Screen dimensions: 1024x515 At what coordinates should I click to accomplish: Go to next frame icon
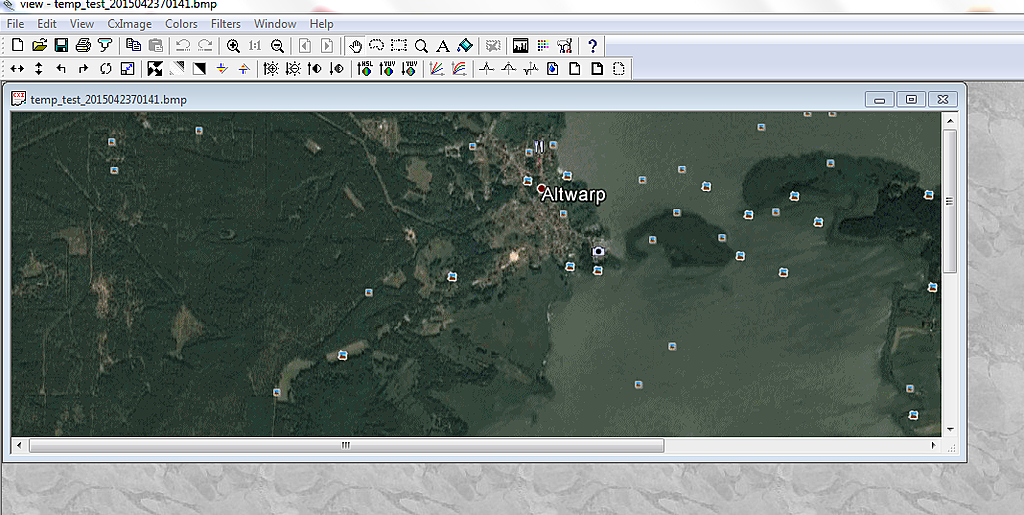[327, 46]
